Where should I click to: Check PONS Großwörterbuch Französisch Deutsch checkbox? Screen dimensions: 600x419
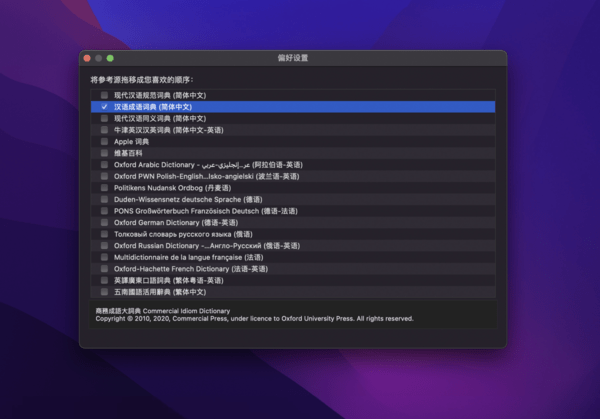click(x=104, y=211)
